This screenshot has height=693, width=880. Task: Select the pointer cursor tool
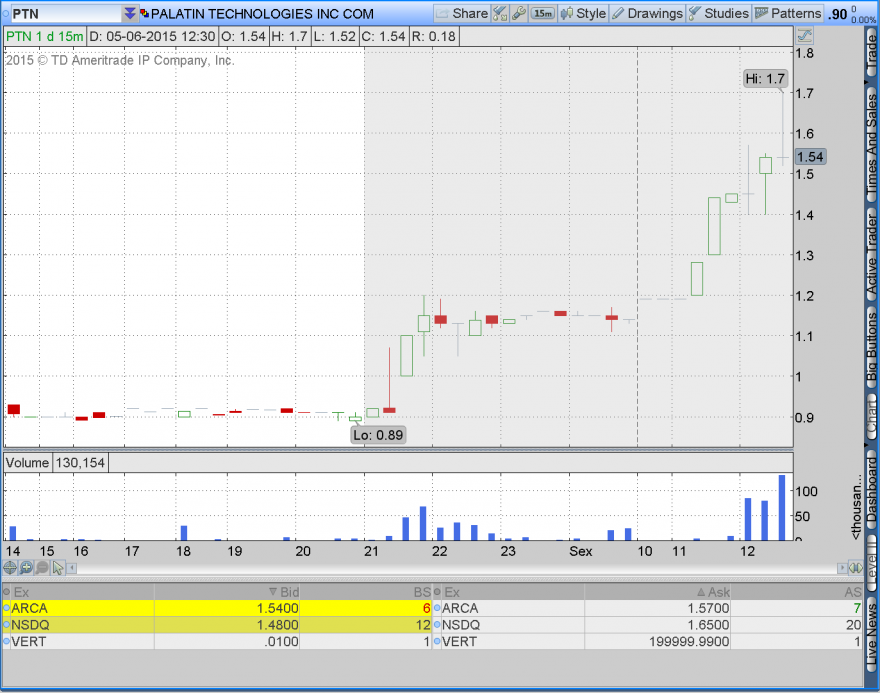[x=58, y=568]
